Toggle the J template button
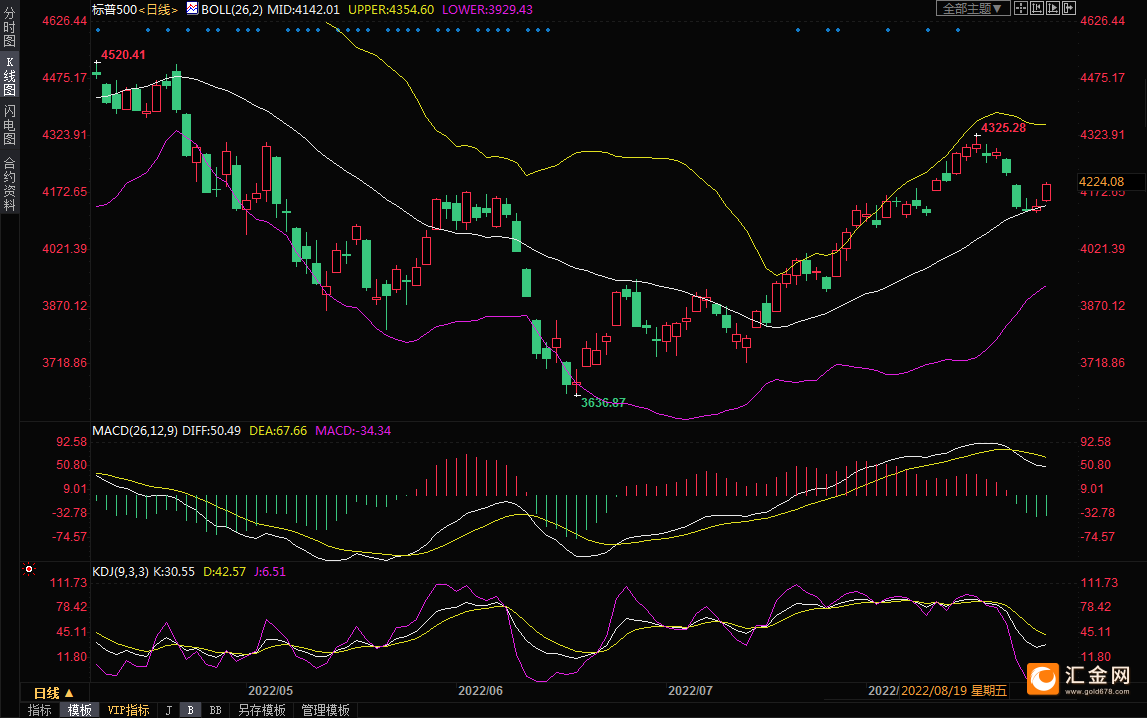The image size is (1147, 718). point(168,710)
